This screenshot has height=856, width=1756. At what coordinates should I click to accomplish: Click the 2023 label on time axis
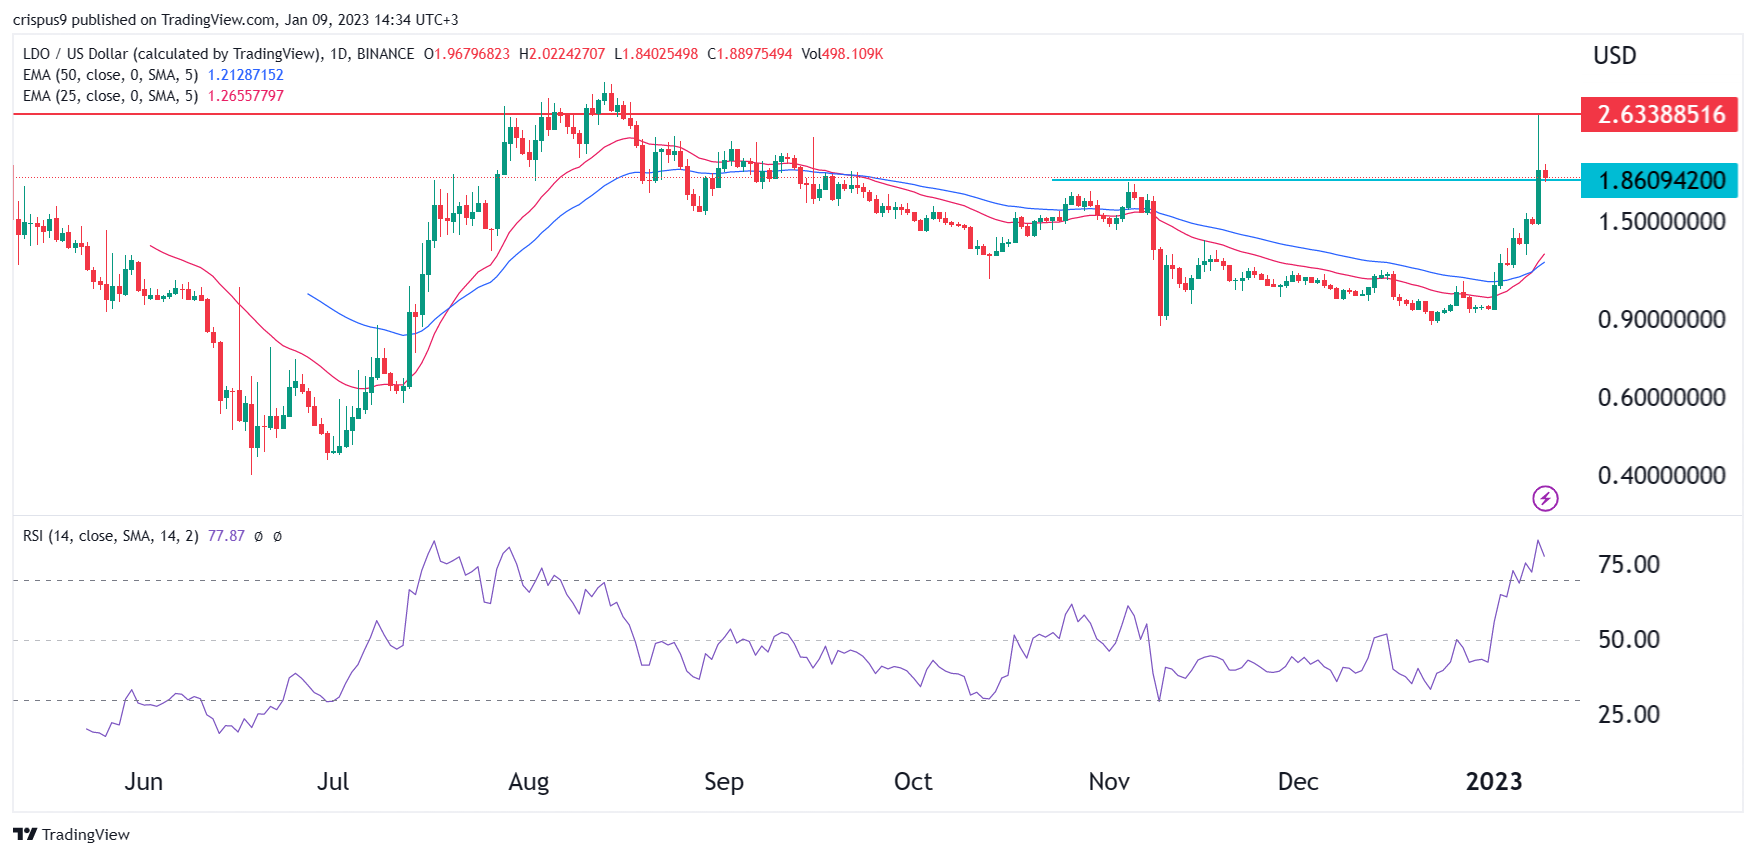[x=1493, y=782]
